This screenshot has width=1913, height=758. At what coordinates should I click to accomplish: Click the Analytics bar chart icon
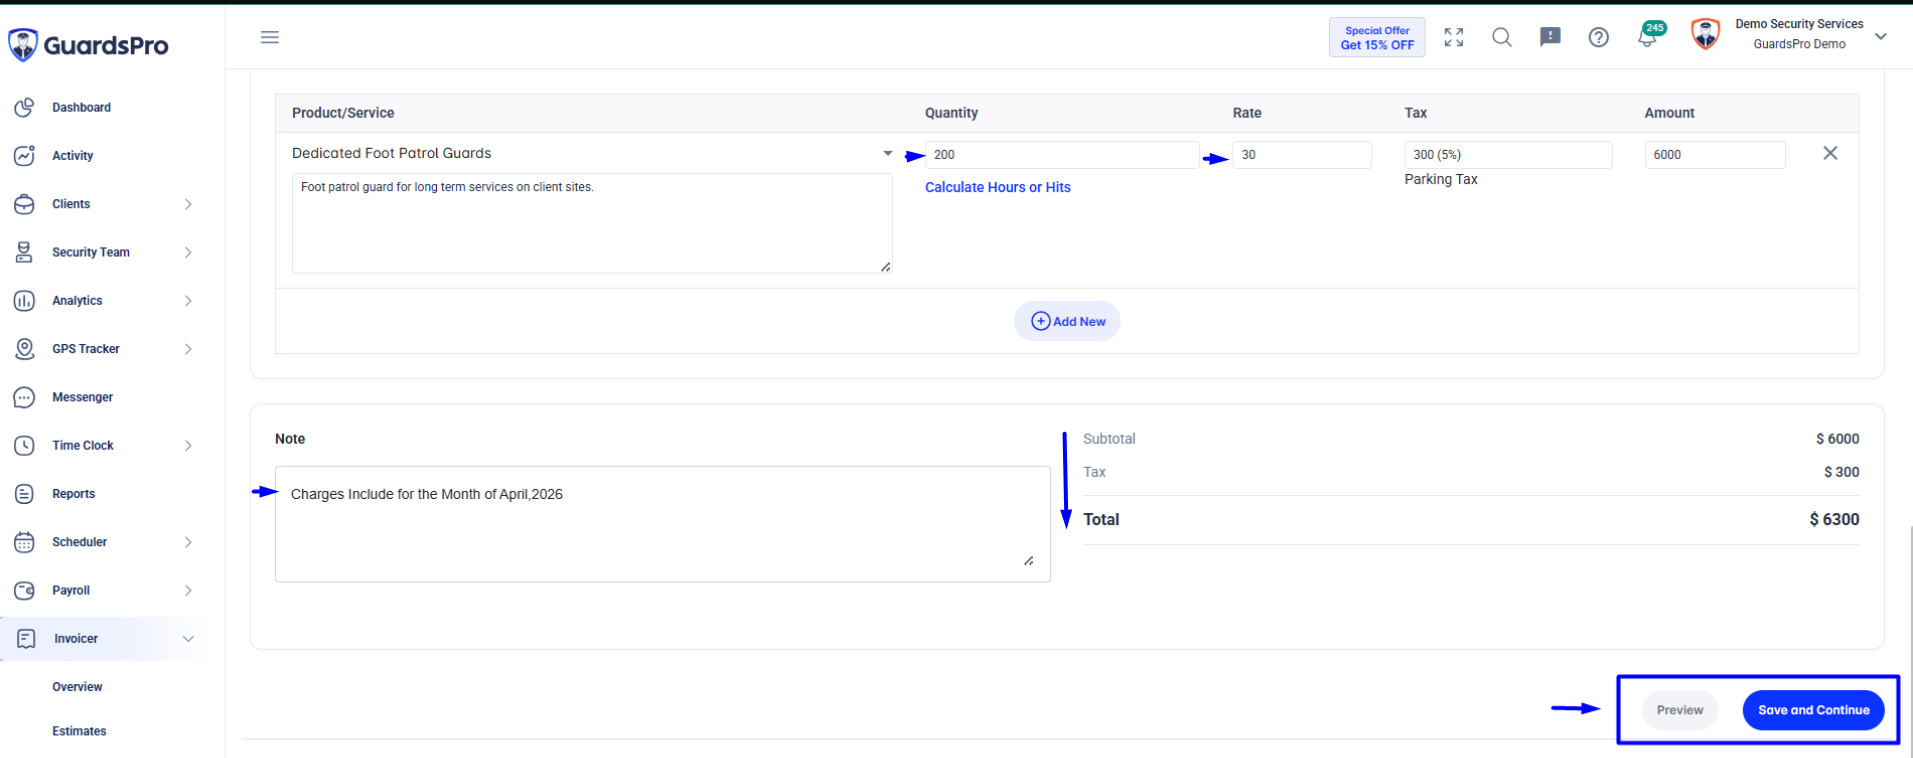[x=24, y=300]
